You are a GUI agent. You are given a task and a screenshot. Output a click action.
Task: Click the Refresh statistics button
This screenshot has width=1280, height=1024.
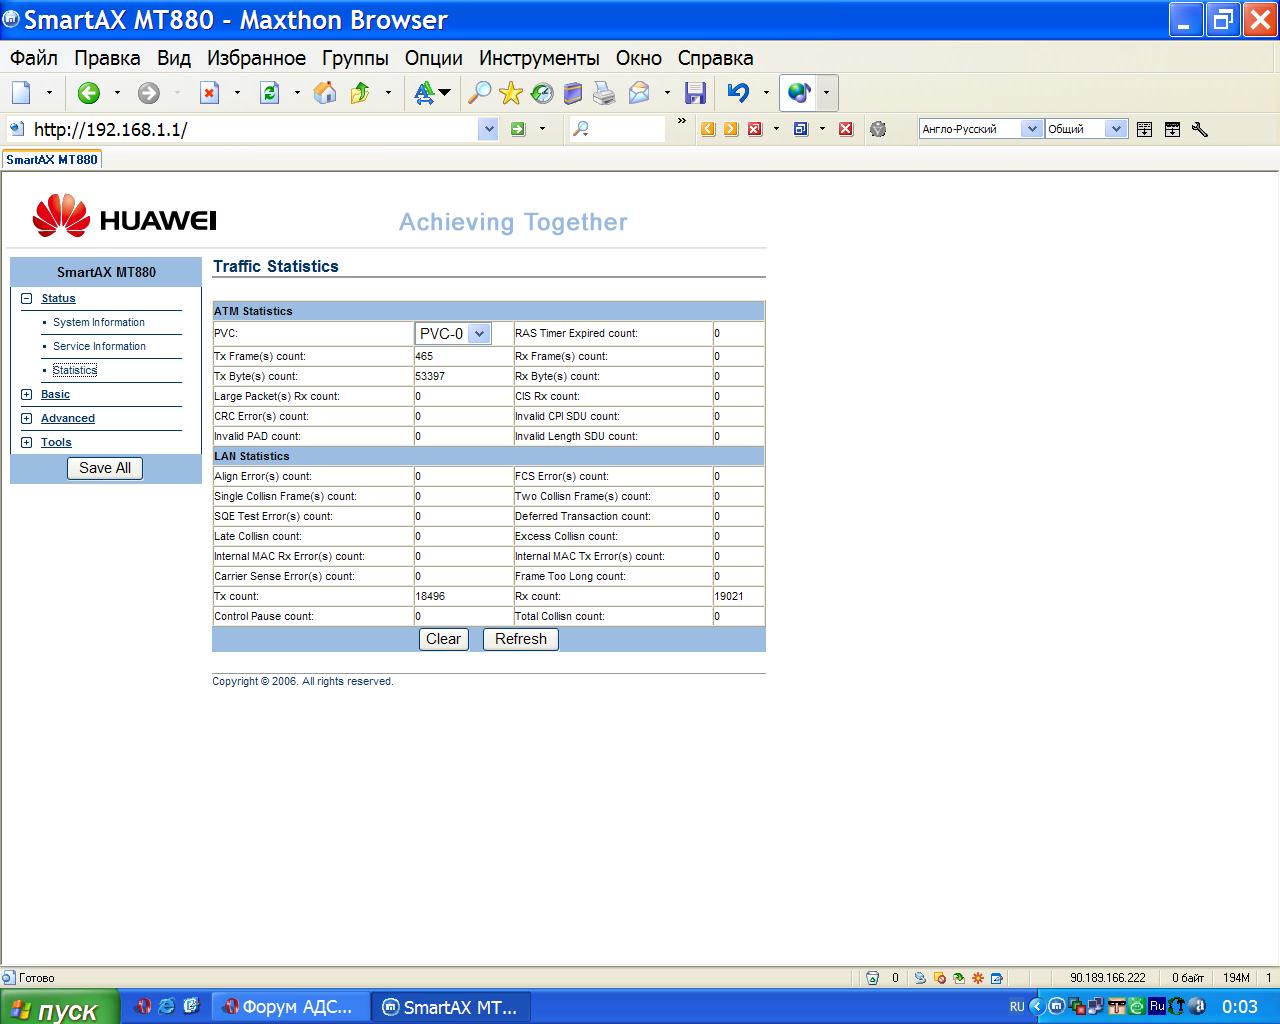pos(521,639)
